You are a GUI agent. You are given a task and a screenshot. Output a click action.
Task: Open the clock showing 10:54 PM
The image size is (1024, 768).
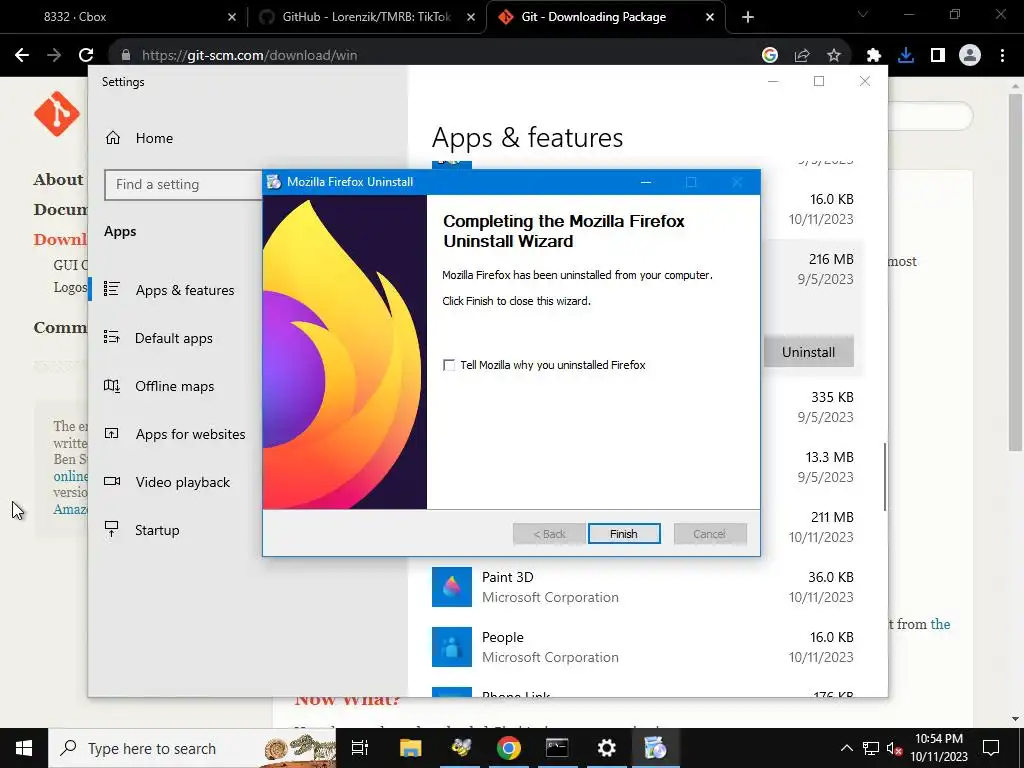pyautogui.click(x=939, y=748)
